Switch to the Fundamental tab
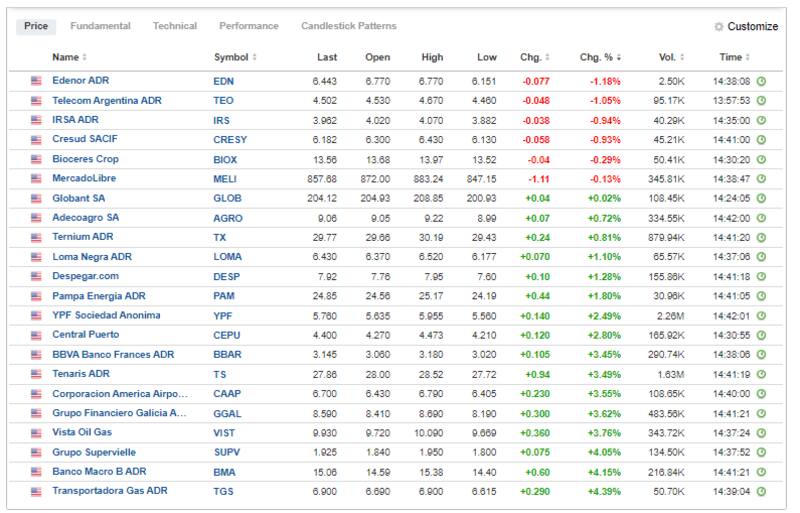Screen dimensions: 800x513 [100, 26]
